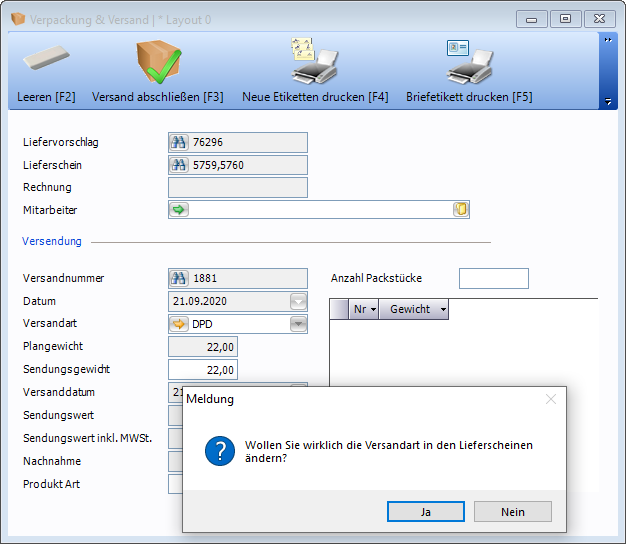Click the Anzahl Packstücke input field
The width and height of the screenshot is (626, 544).
tap(493, 279)
